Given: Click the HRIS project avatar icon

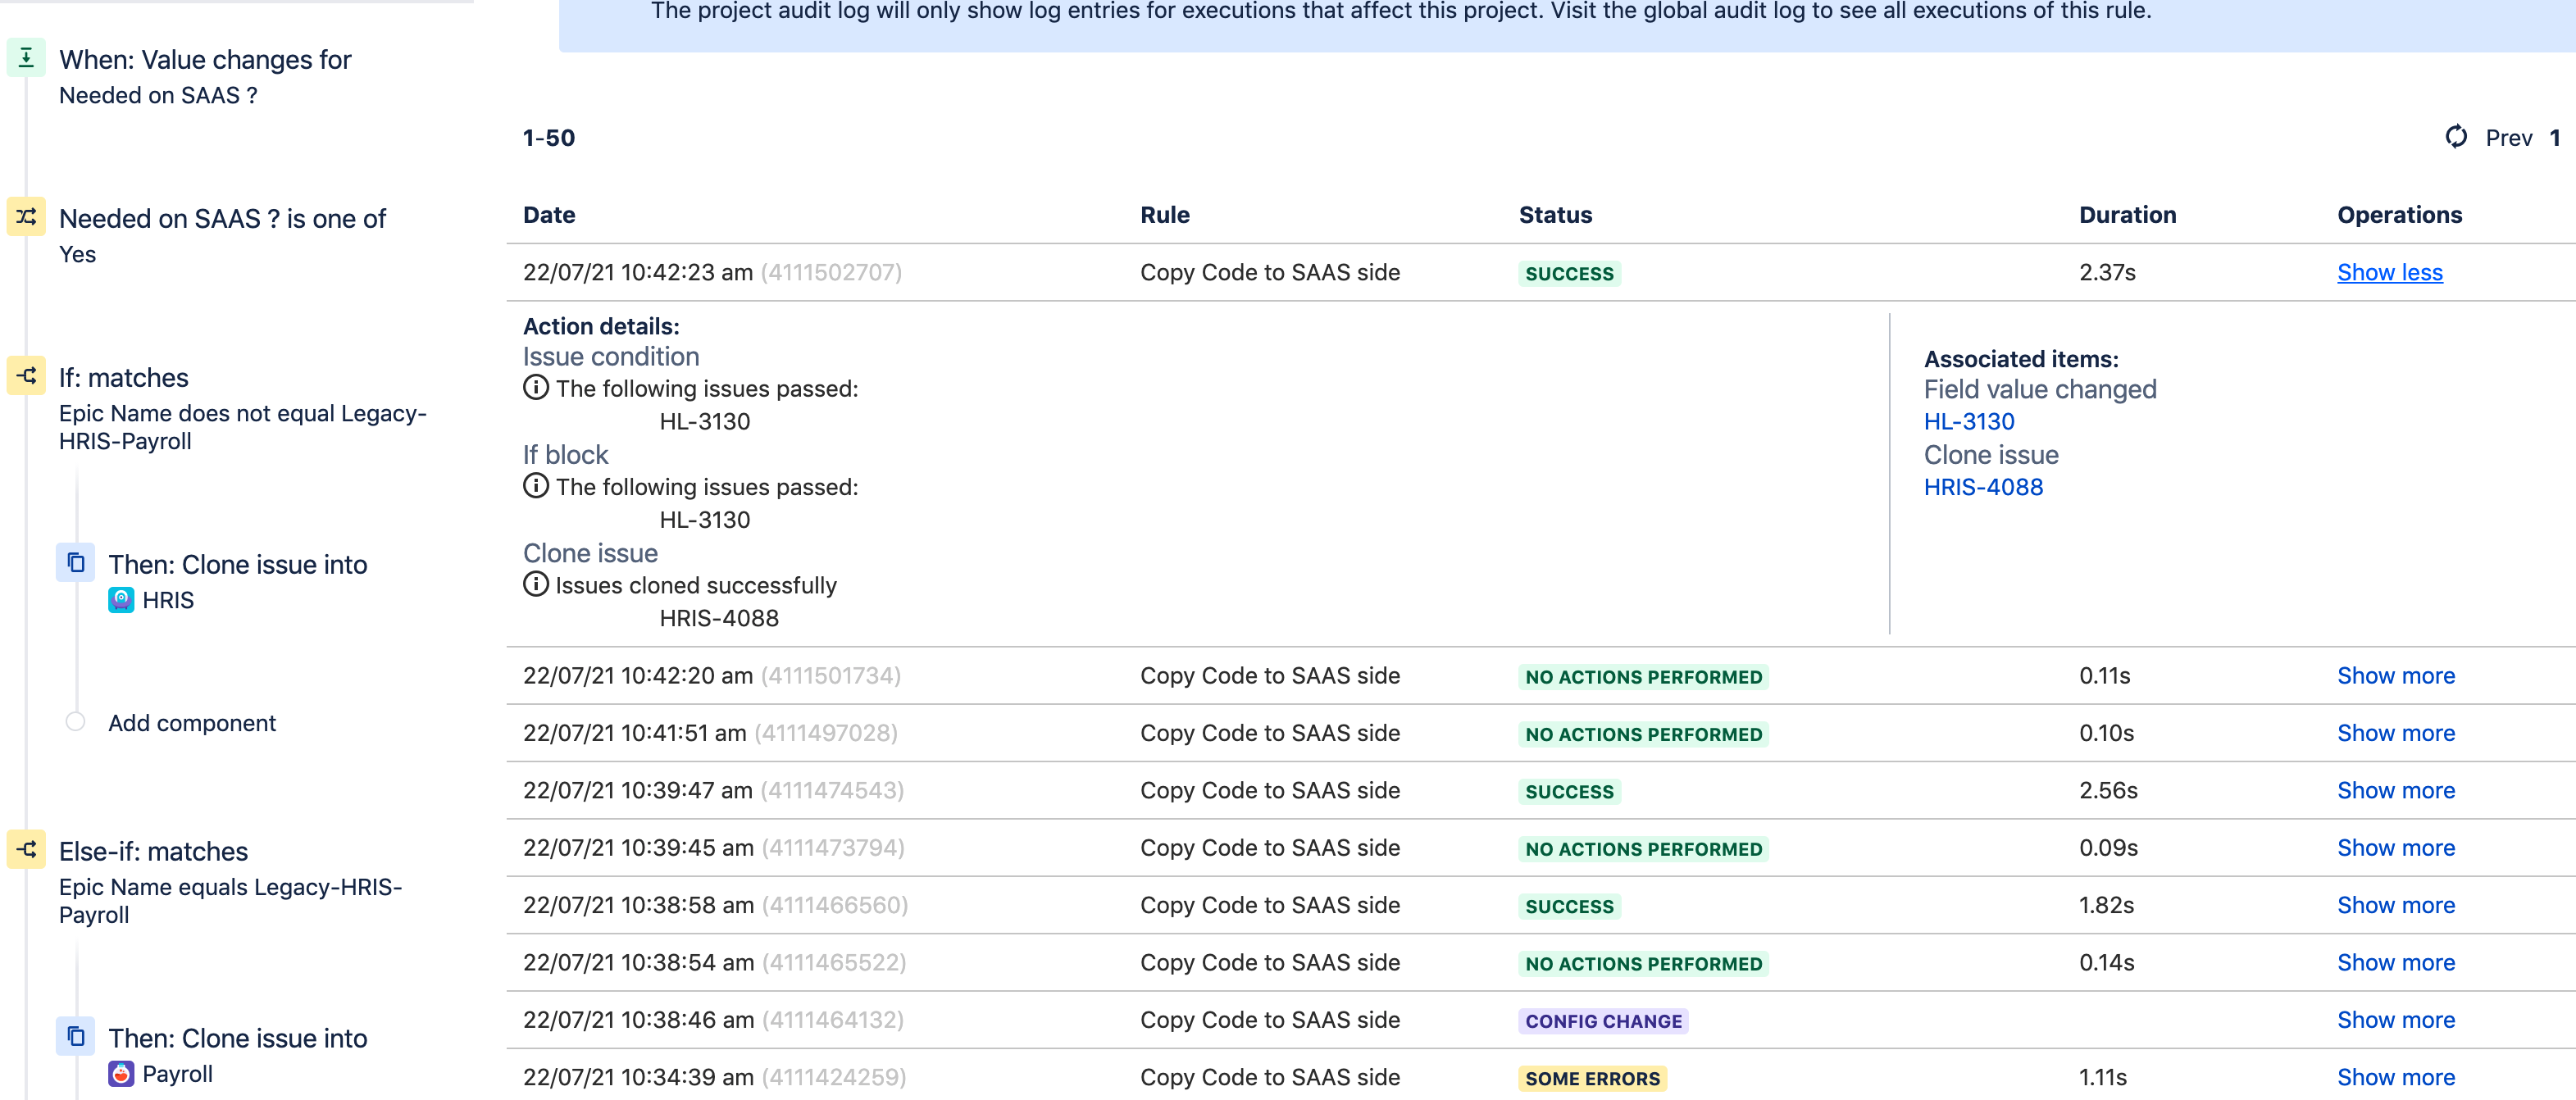Looking at the screenshot, I should 121,600.
